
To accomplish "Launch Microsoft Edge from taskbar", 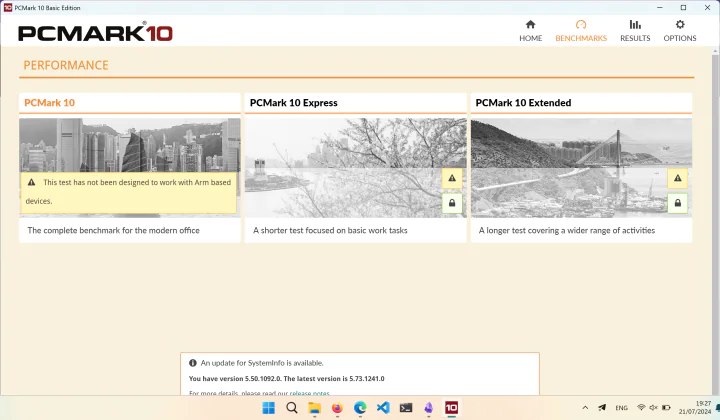I will [x=360, y=408].
